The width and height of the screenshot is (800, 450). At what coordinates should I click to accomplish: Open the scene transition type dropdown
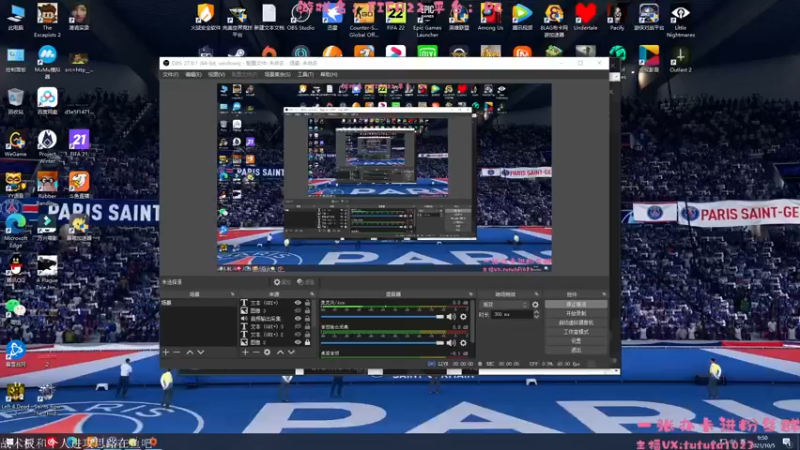point(505,305)
